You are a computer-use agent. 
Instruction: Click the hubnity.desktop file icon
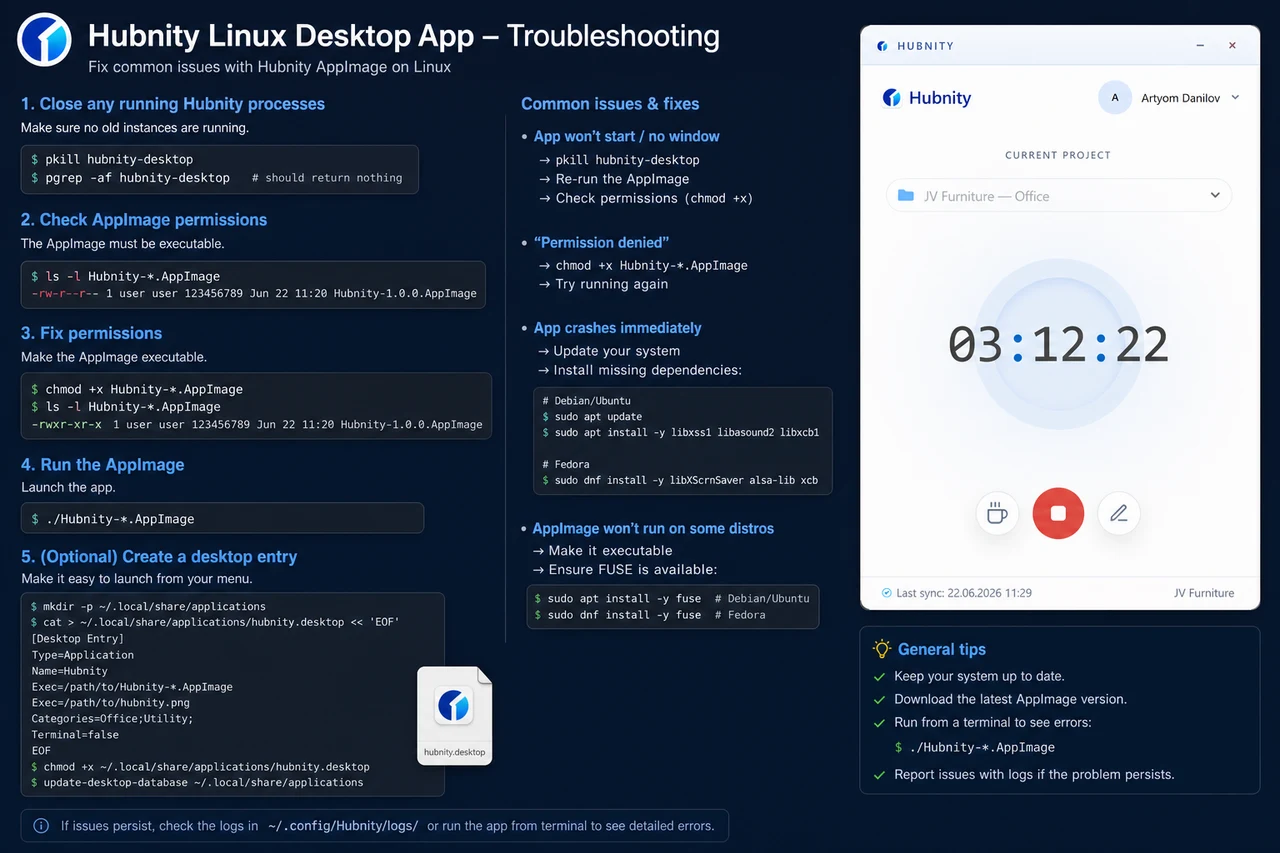pyautogui.click(x=454, y=716)
